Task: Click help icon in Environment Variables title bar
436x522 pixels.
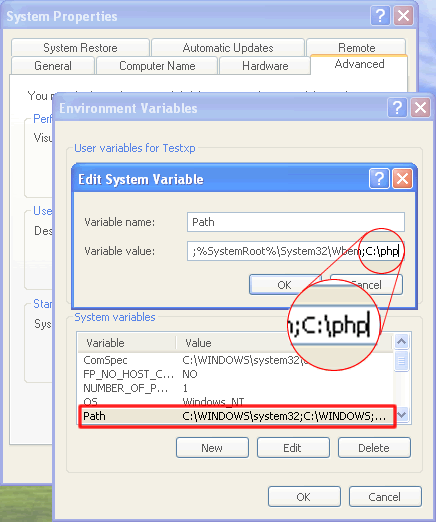Action: tap(397, 108)
